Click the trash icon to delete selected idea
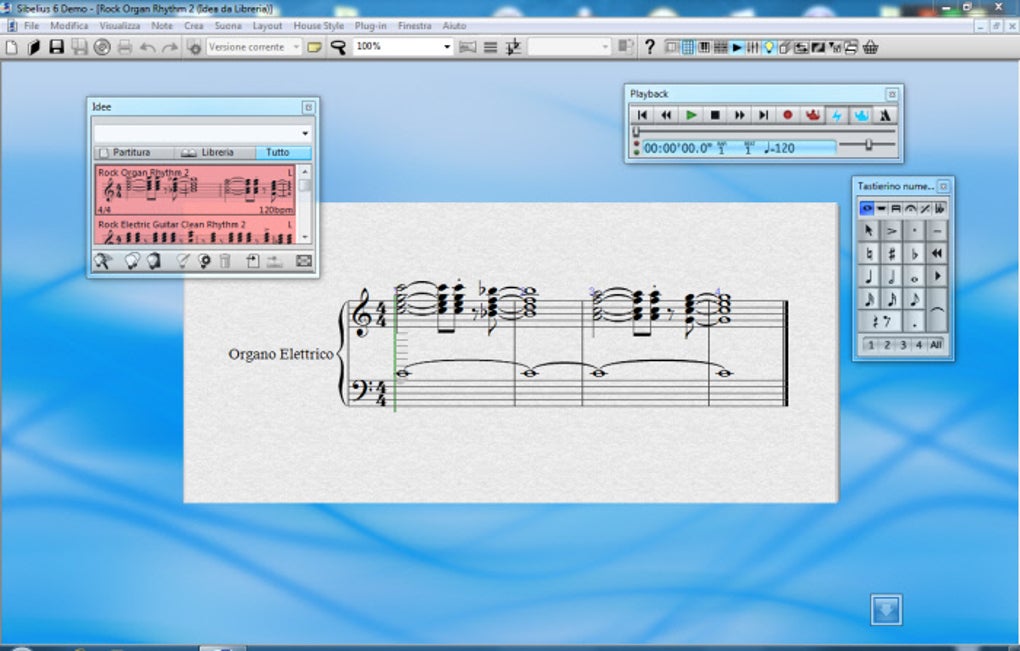 click(x=225, y=260)
